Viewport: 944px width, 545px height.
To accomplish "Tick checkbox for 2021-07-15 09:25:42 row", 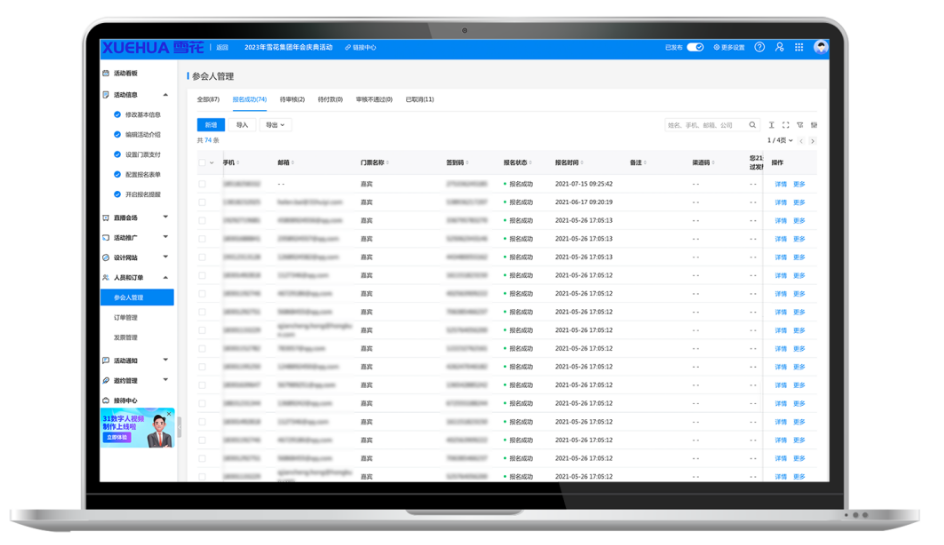I will (x=202, y=184).
